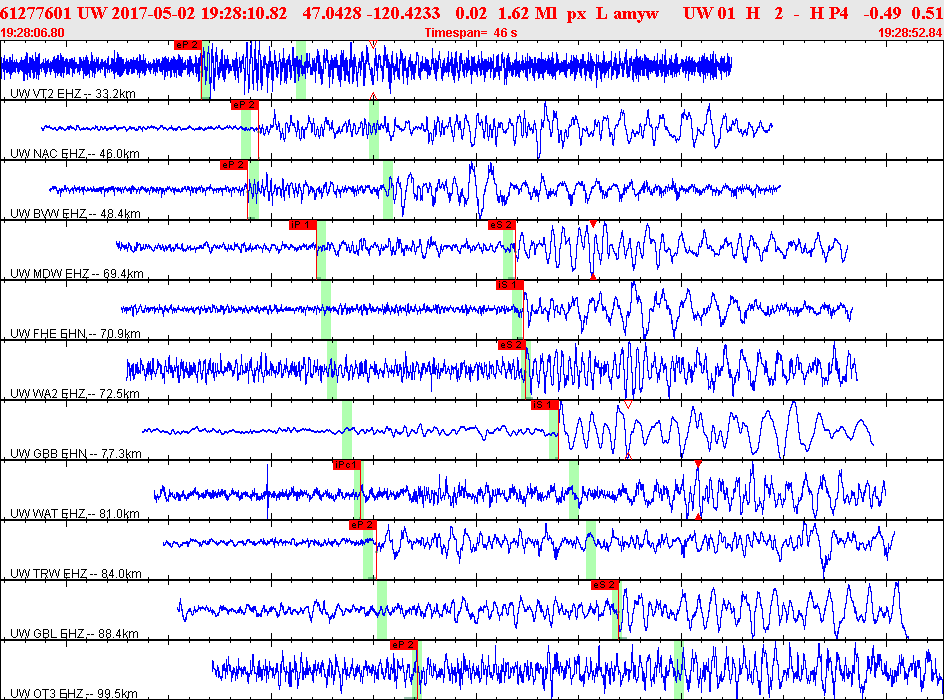Select the UW BVW EHZ station label

(75, 214)
